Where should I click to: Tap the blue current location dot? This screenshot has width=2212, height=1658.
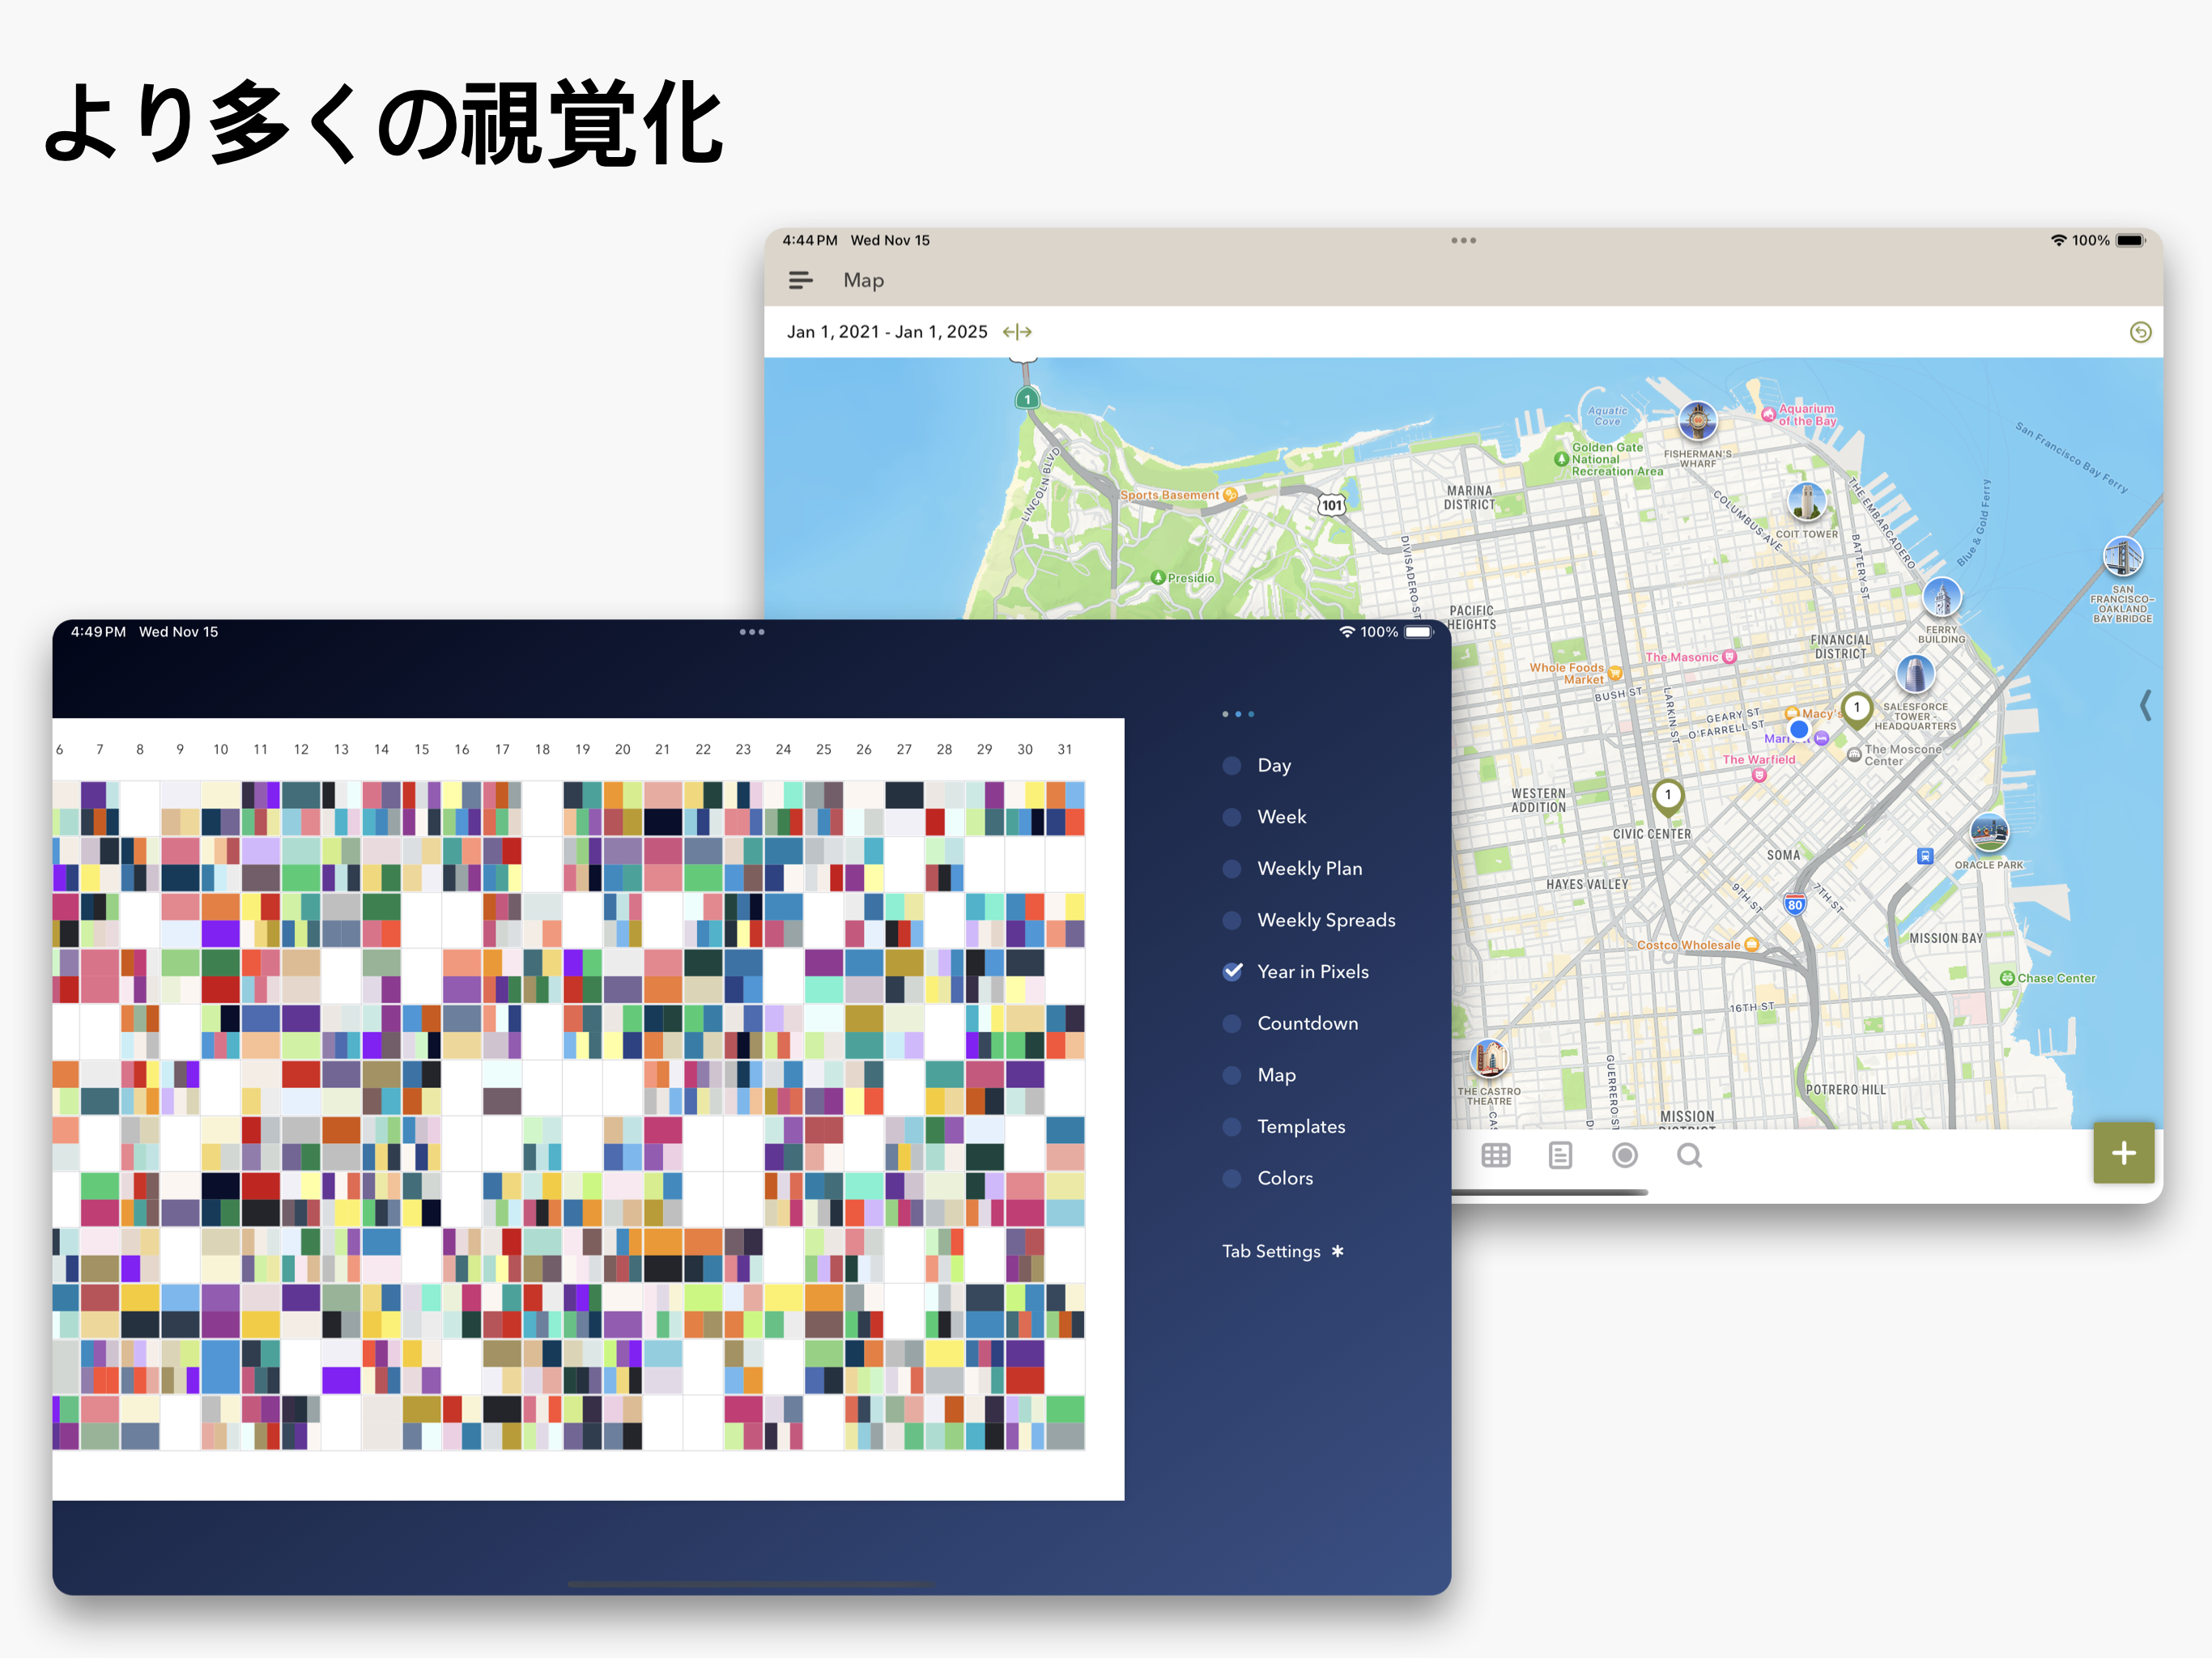(1798, 730)
